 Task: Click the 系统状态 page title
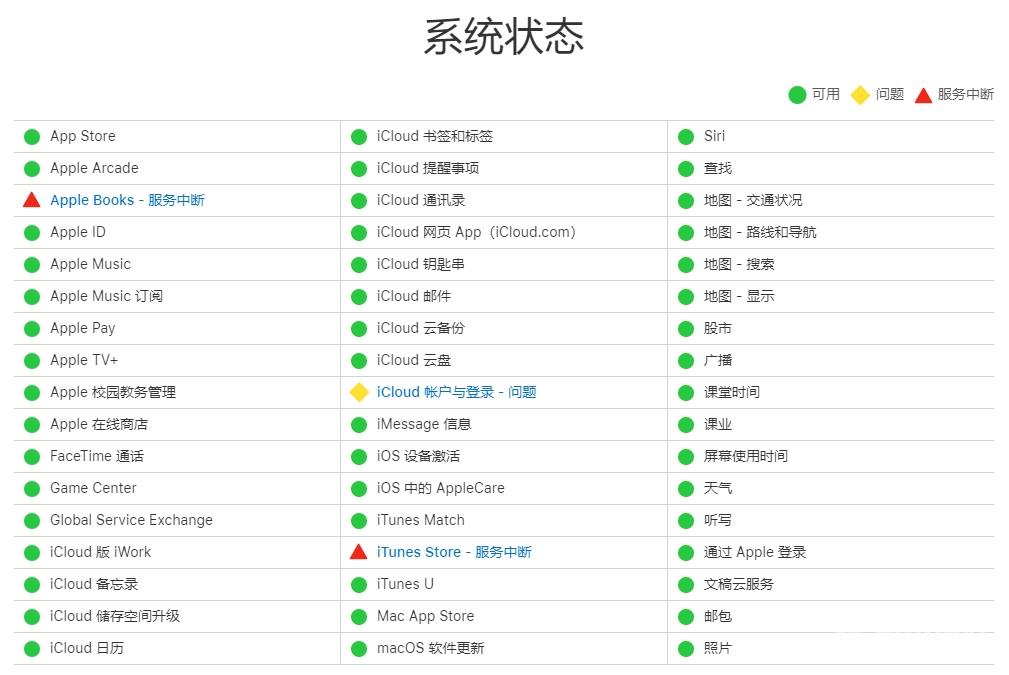[504, 36]
